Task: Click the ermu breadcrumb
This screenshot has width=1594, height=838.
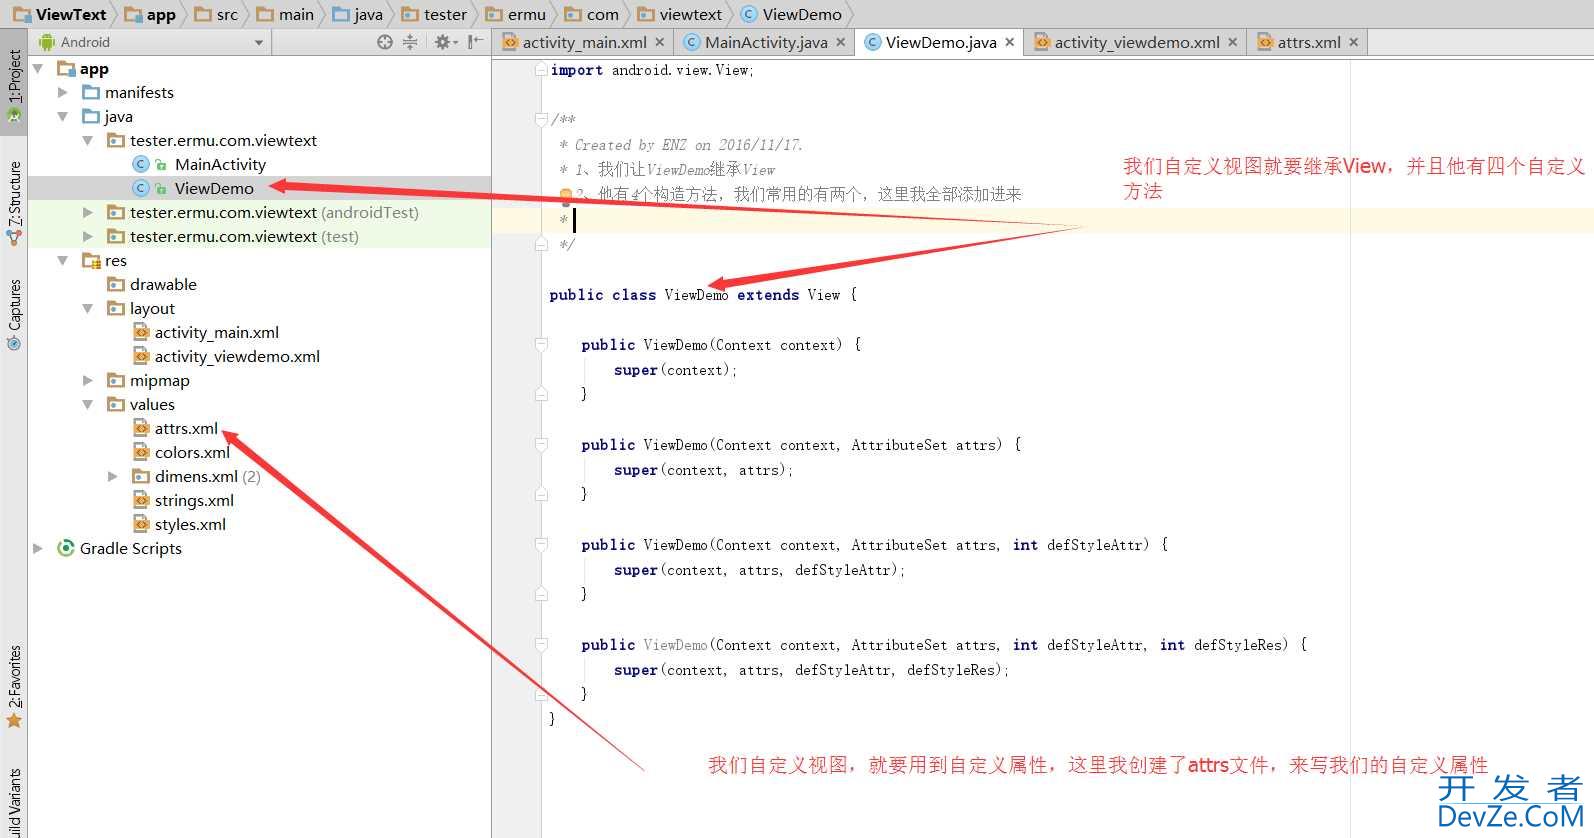Action: coord(516,14)
